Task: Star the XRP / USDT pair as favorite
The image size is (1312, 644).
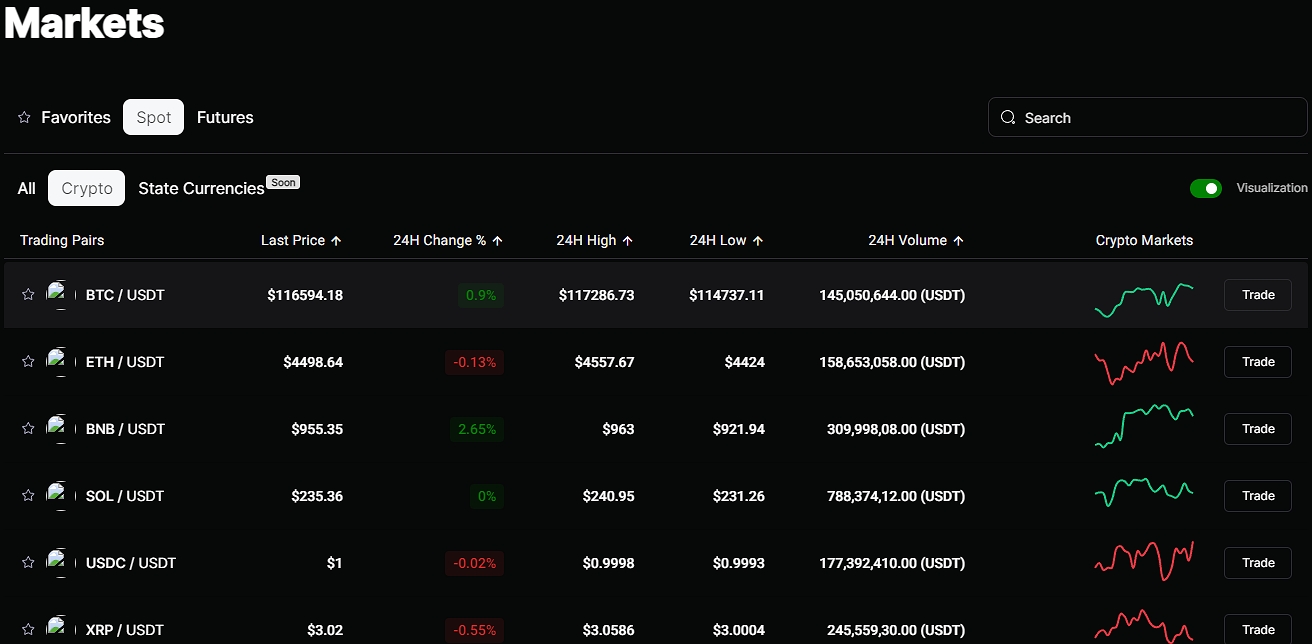Action: (x=28, y=630)
